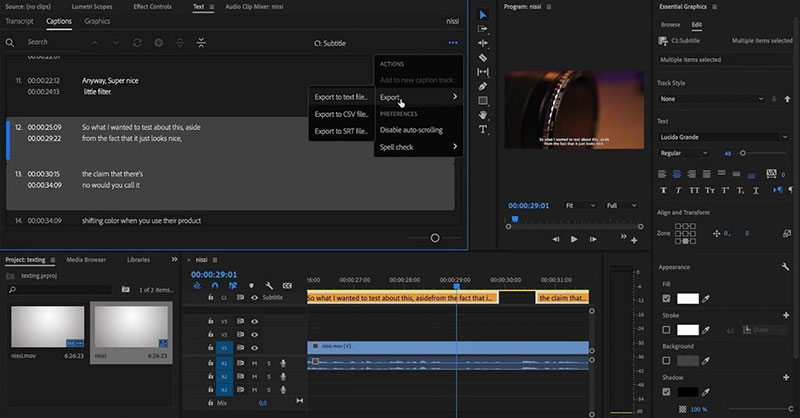Switch Essential Graphics to Browse
The width and height of the screenshot is (800, 418).
click(670, 24)
